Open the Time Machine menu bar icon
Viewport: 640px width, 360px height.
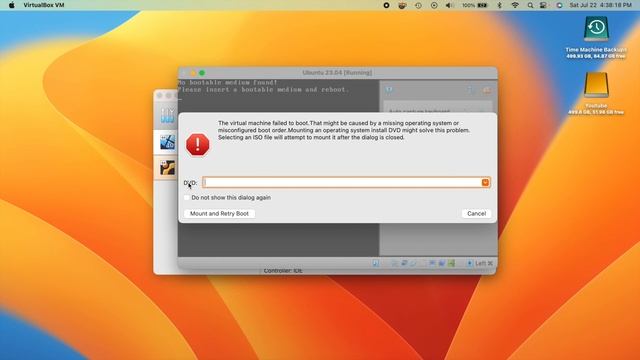pos(418,5)
